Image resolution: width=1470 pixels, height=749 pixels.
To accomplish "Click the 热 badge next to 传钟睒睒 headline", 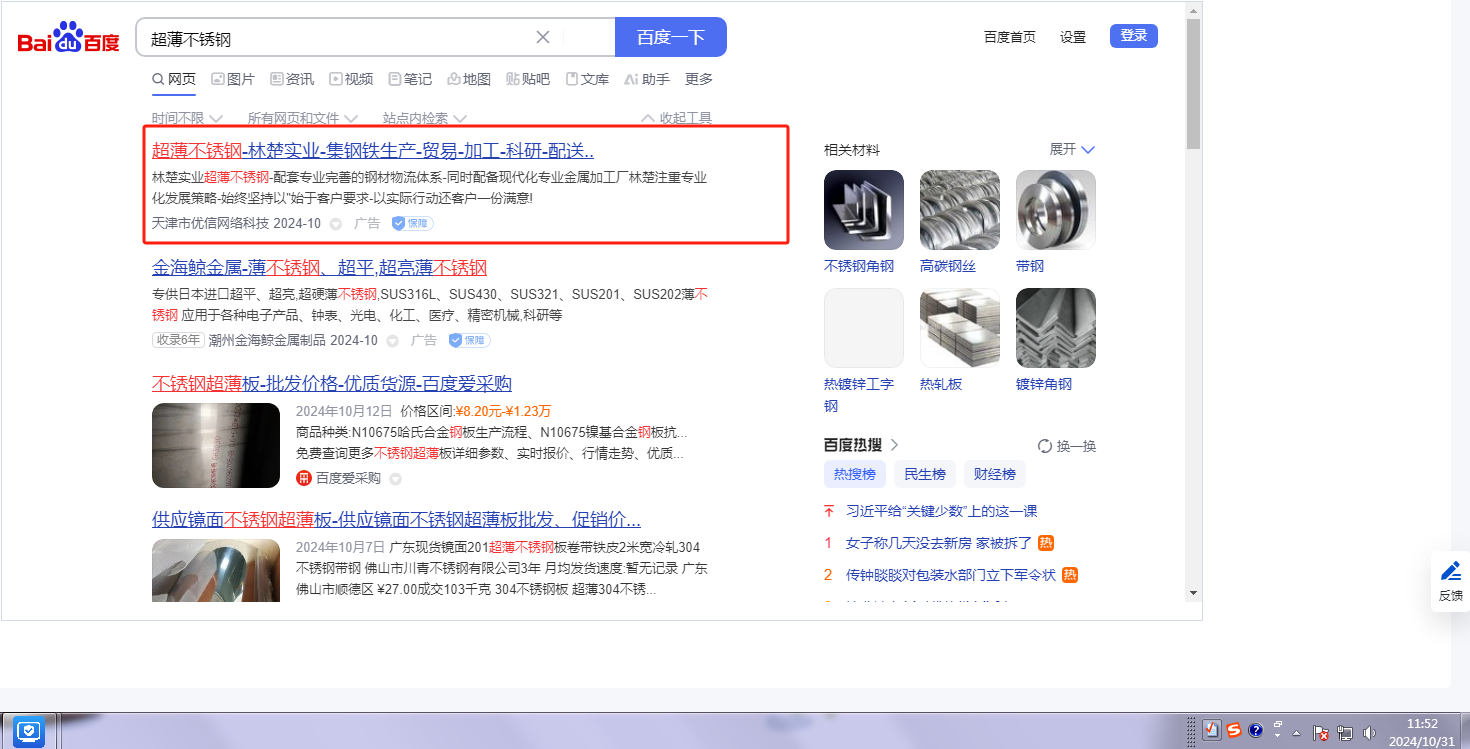I will pos(1069,575).
